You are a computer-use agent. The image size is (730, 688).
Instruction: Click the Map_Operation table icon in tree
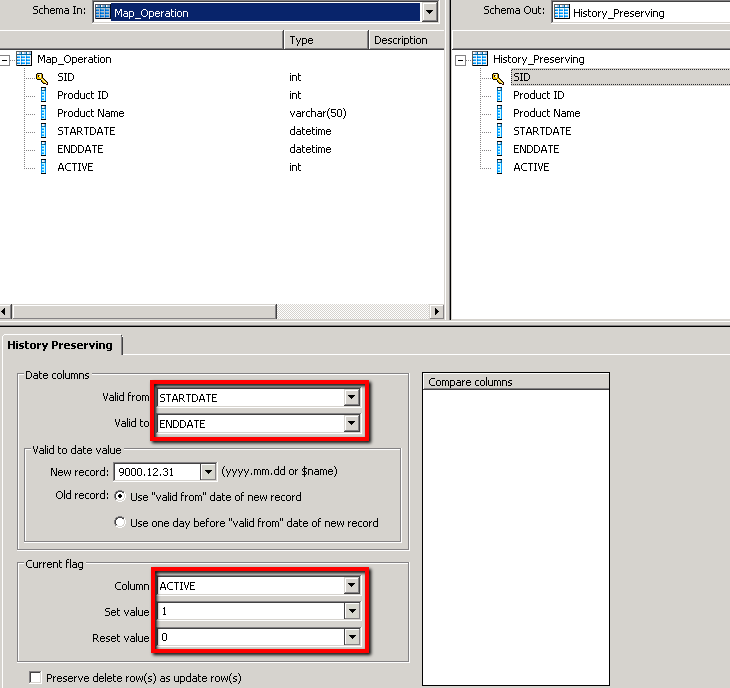(24, 59)
